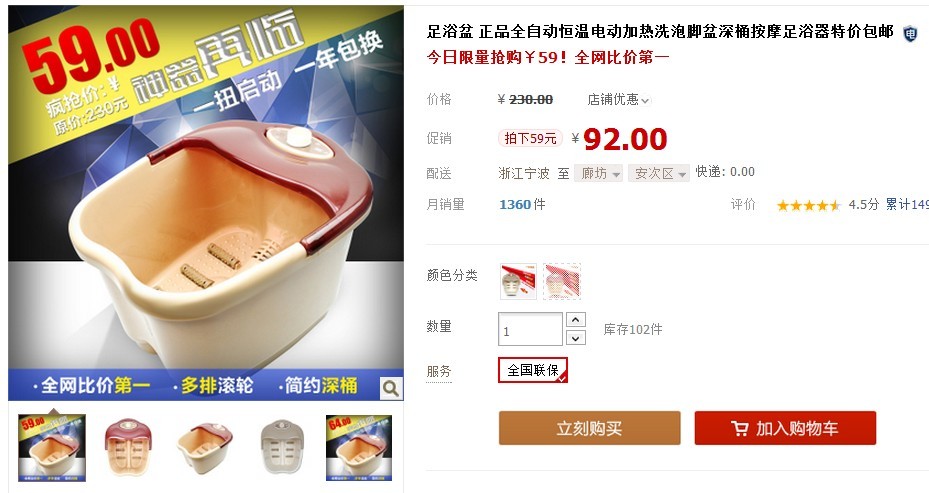The width and height of the screenshot is (929, 493).
Task: Click the 立刻购买 buy now button
Action: pos(589,428)
